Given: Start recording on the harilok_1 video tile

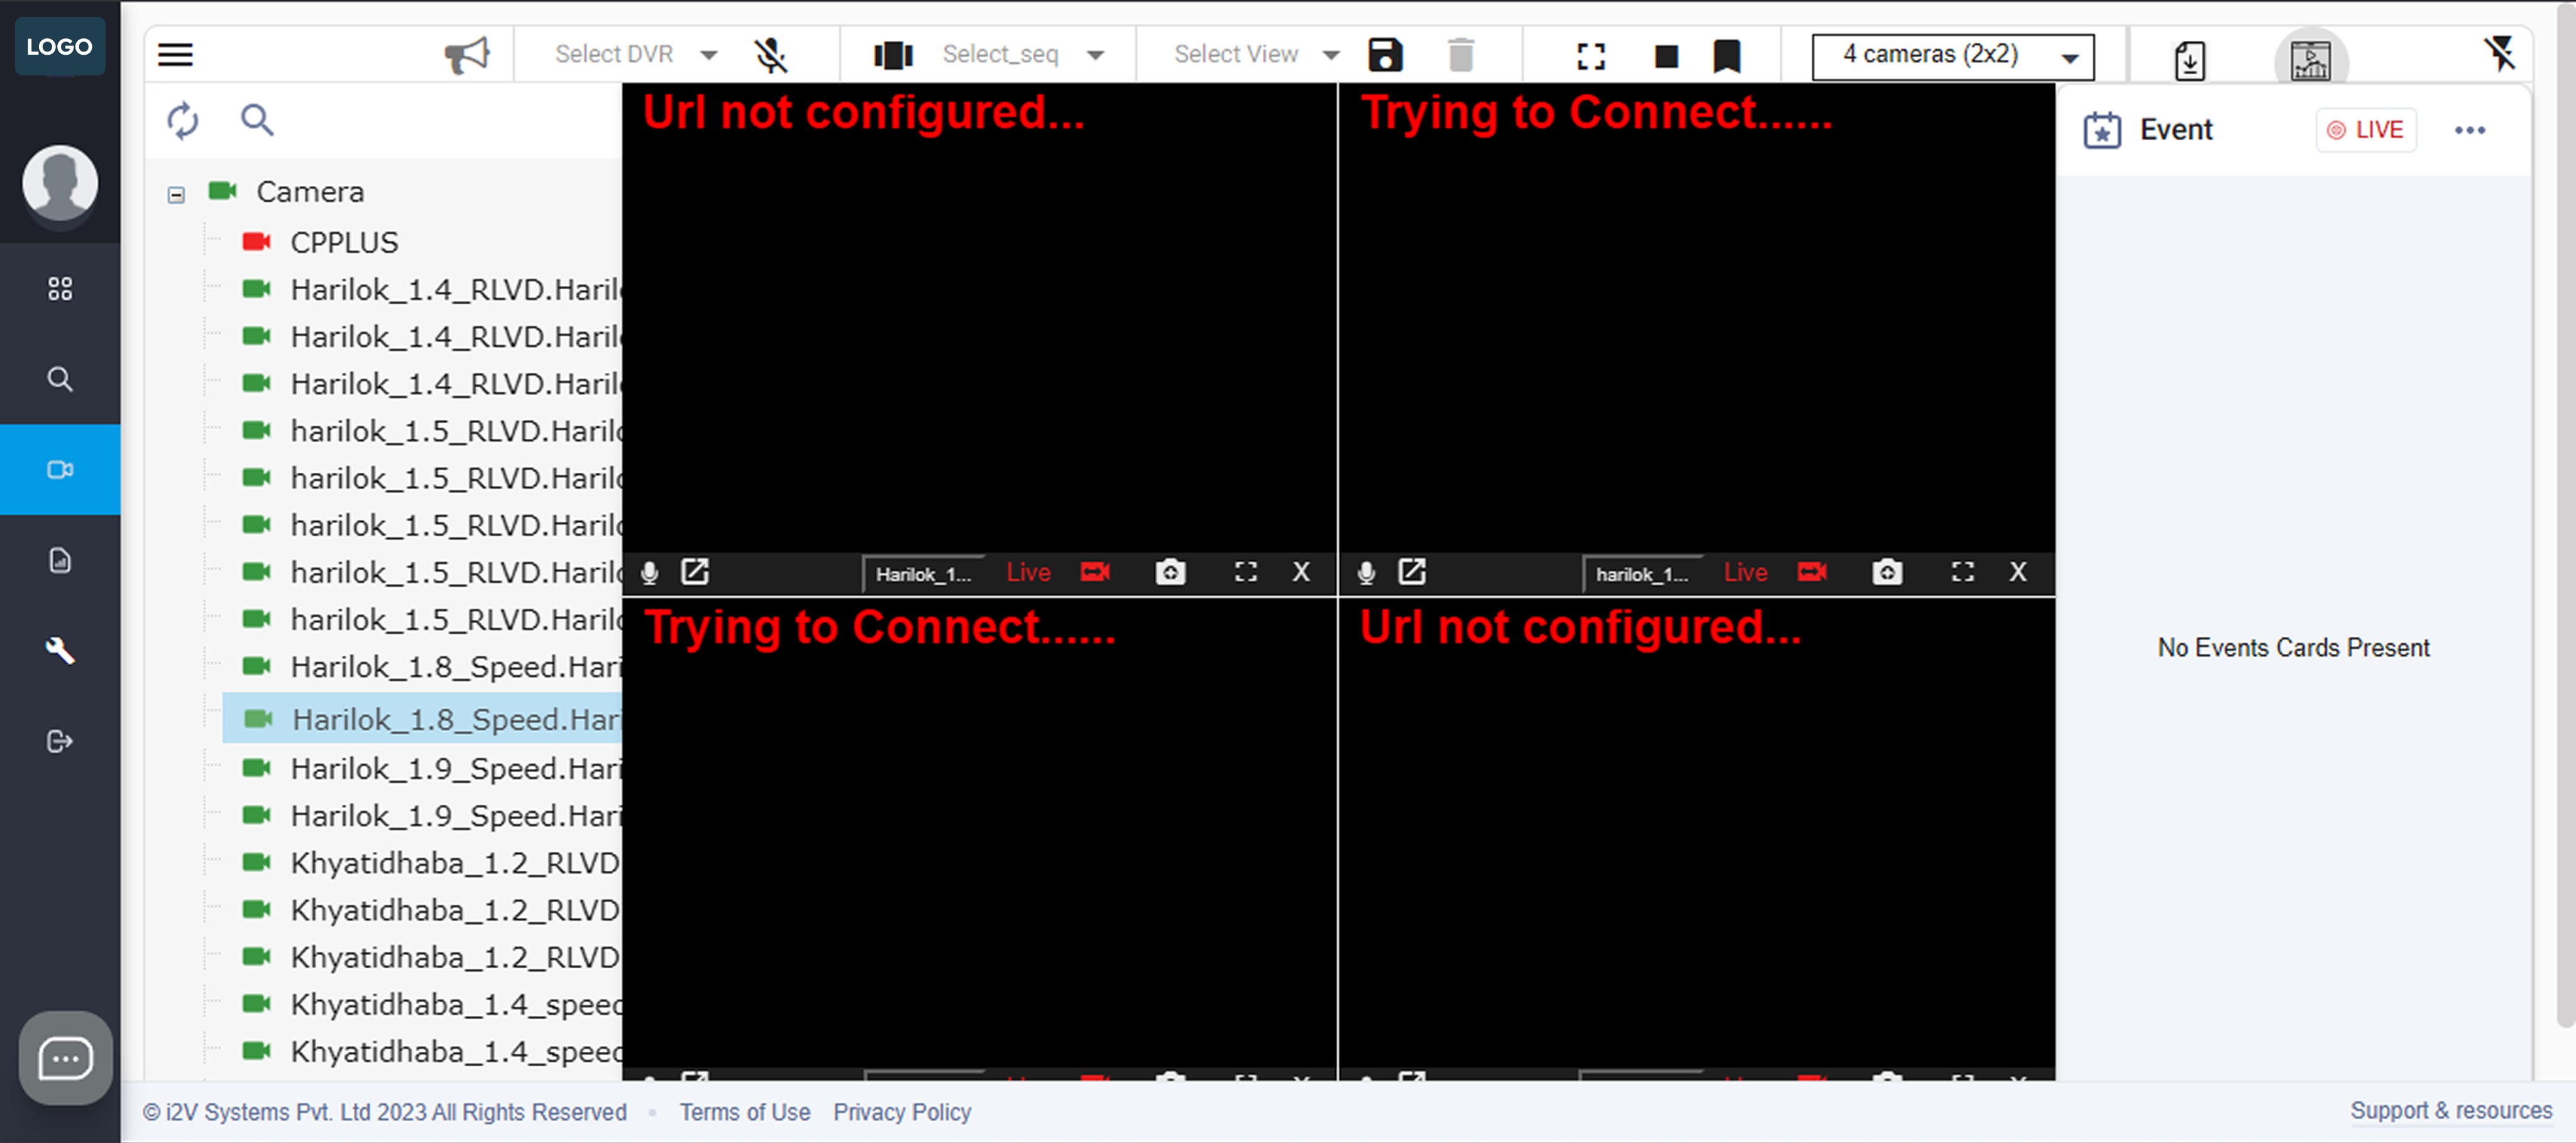Looking at the screenshot, I should click(1812, 572).
